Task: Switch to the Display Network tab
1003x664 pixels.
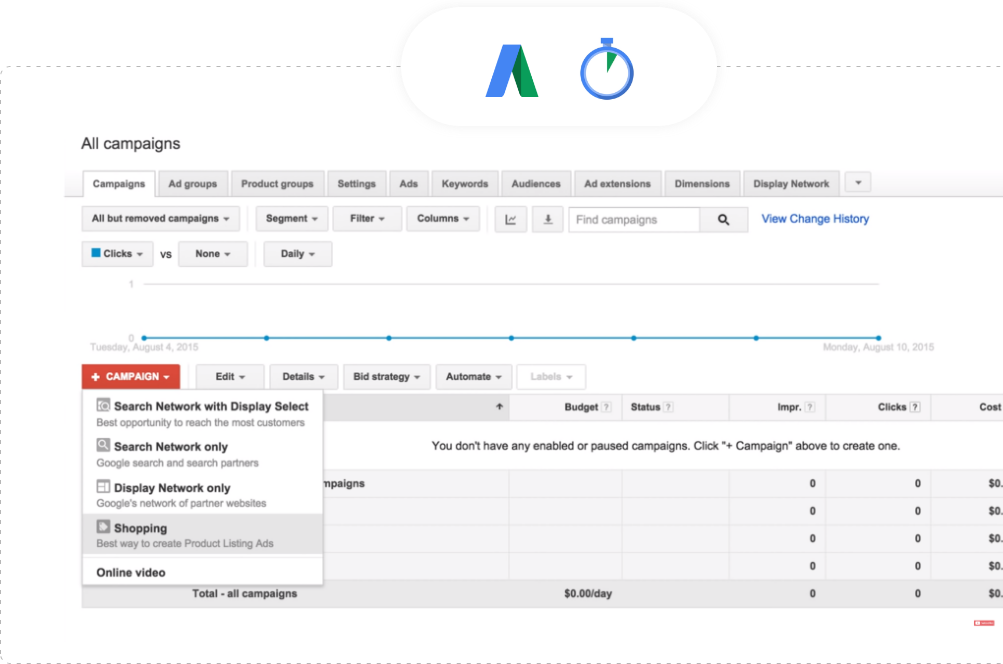Action: [791, 184]
